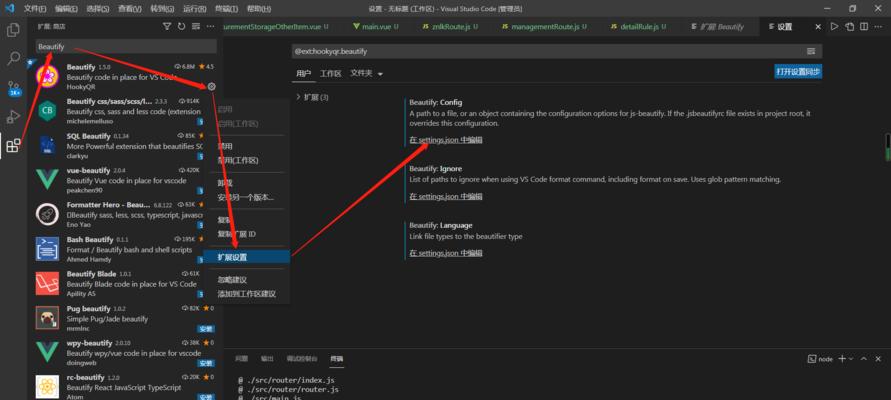Image resolution: width=891 pixels, height=400 pixels.
Task: Select the Pug beautify extension icon
Action: pos(47,318)
